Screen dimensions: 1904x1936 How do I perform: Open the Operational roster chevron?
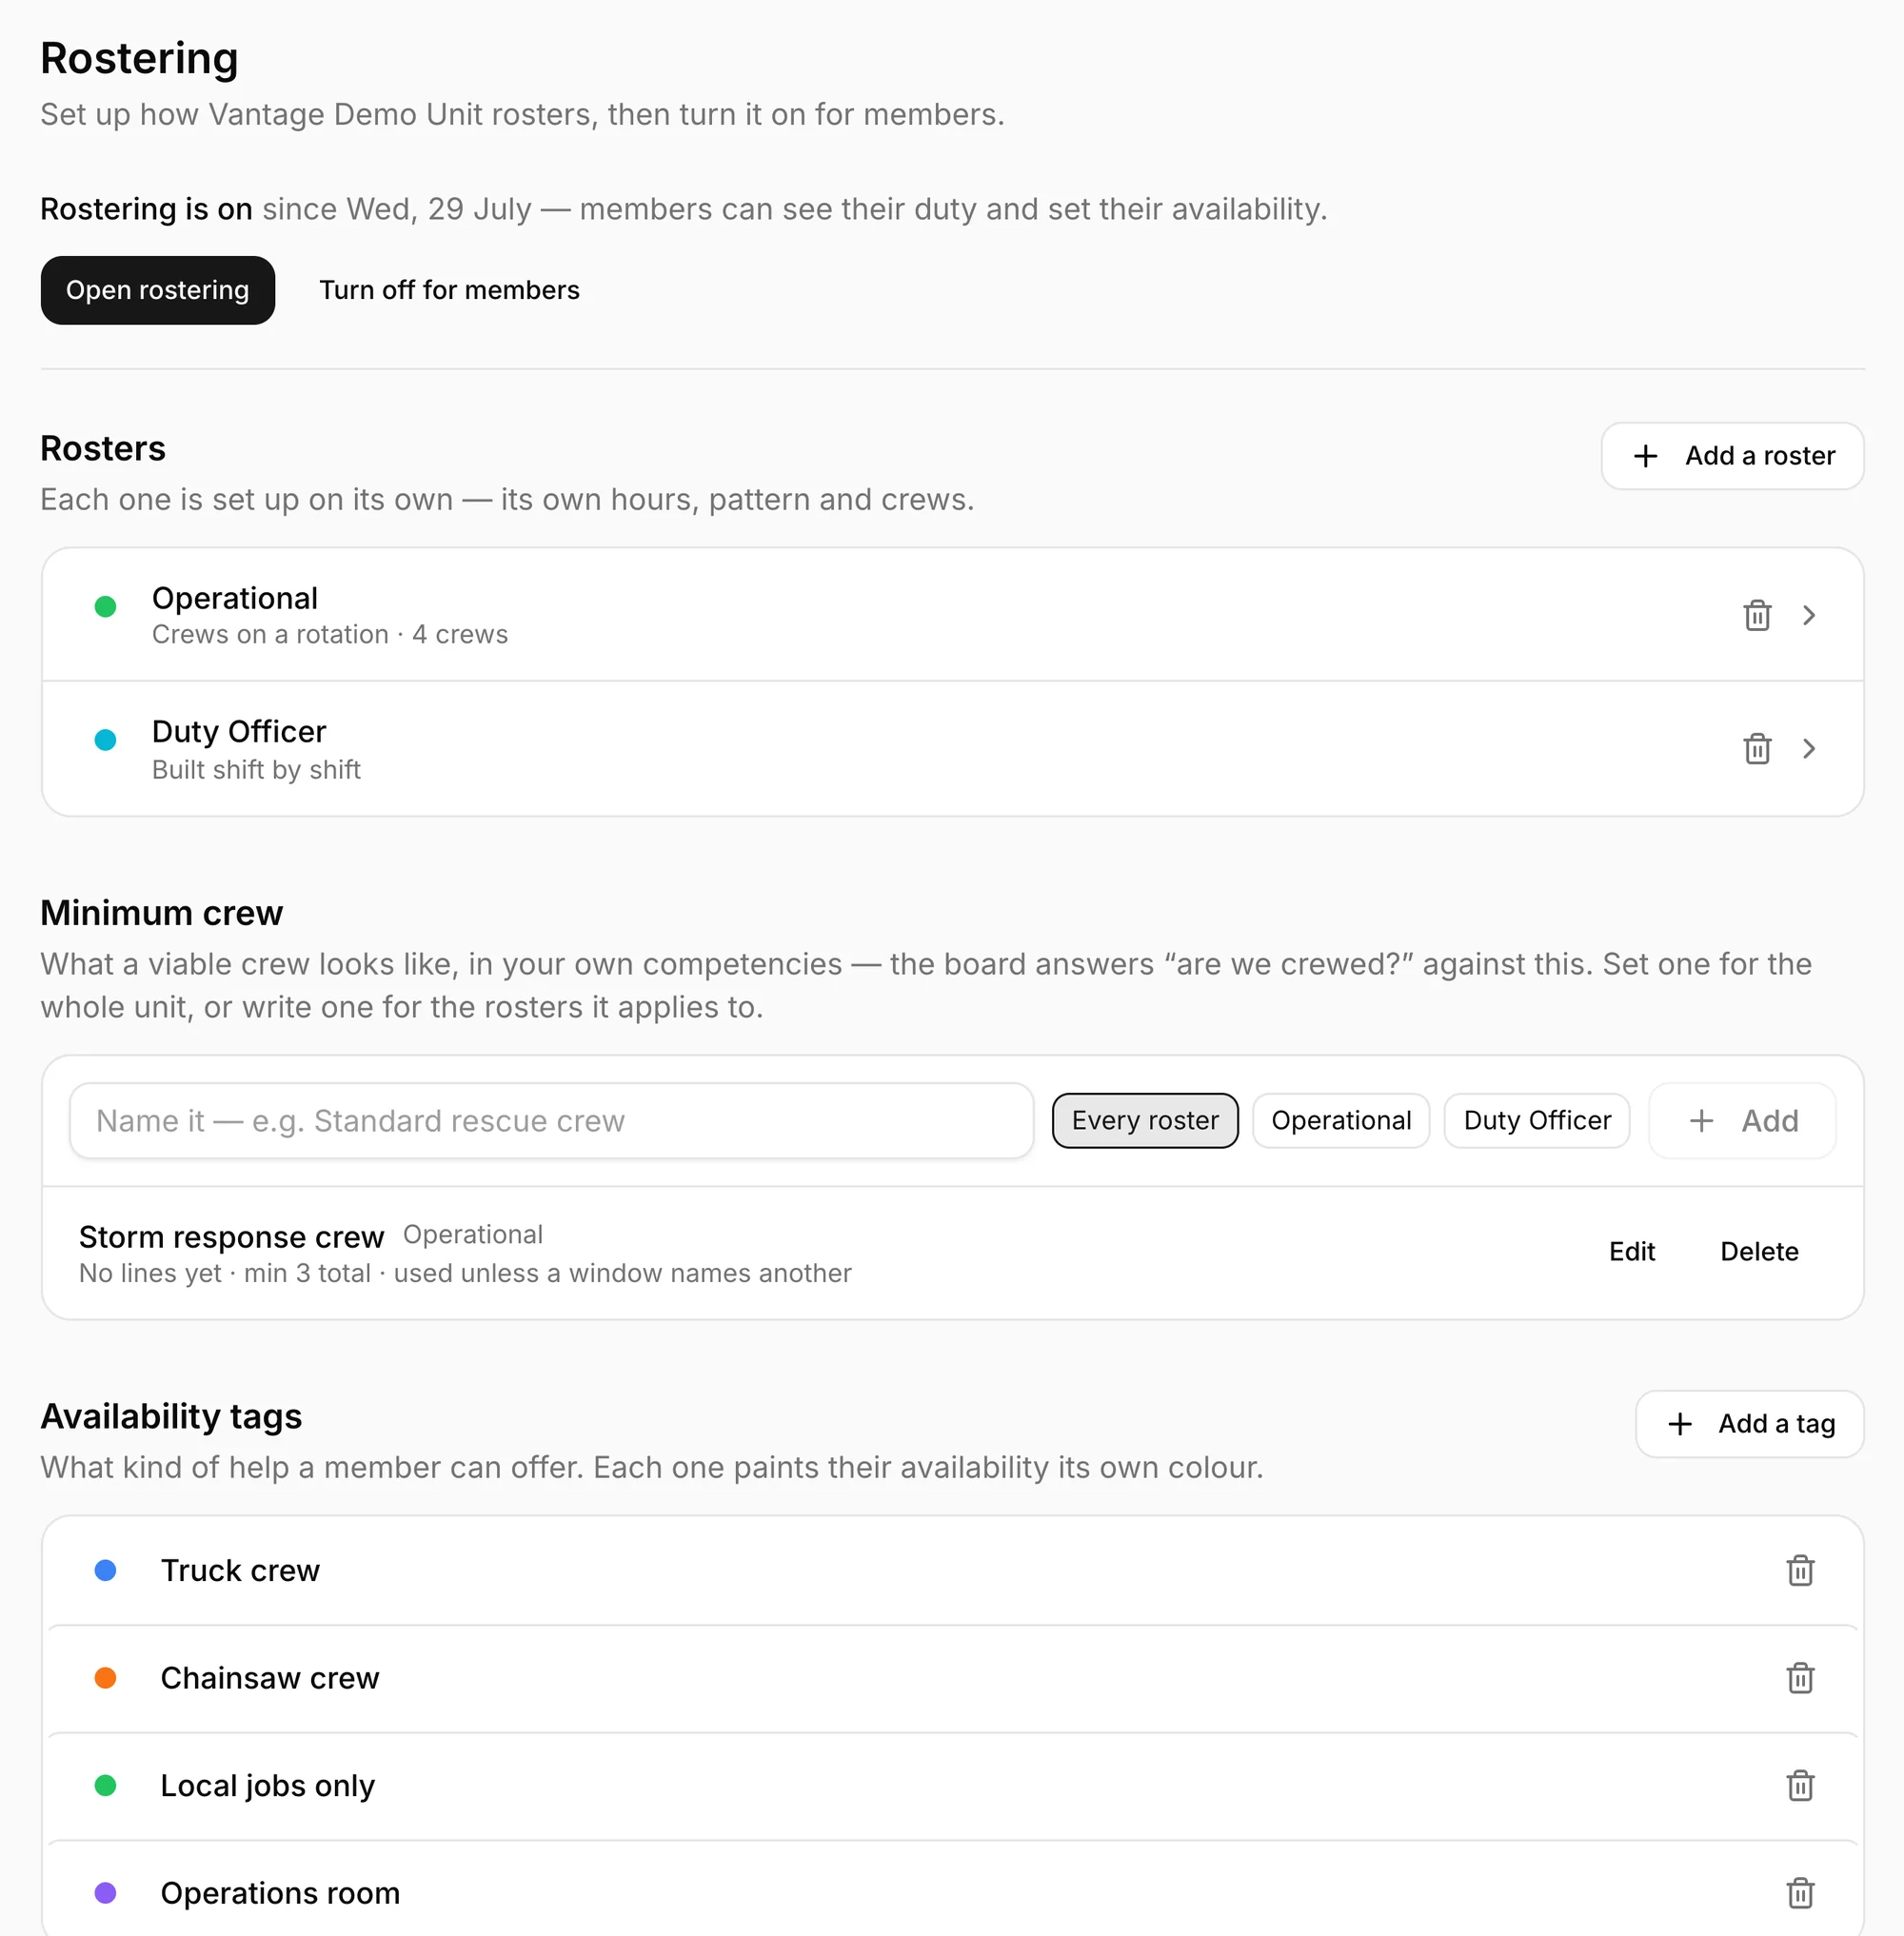pyautogui.click(x=1809, y=615)
